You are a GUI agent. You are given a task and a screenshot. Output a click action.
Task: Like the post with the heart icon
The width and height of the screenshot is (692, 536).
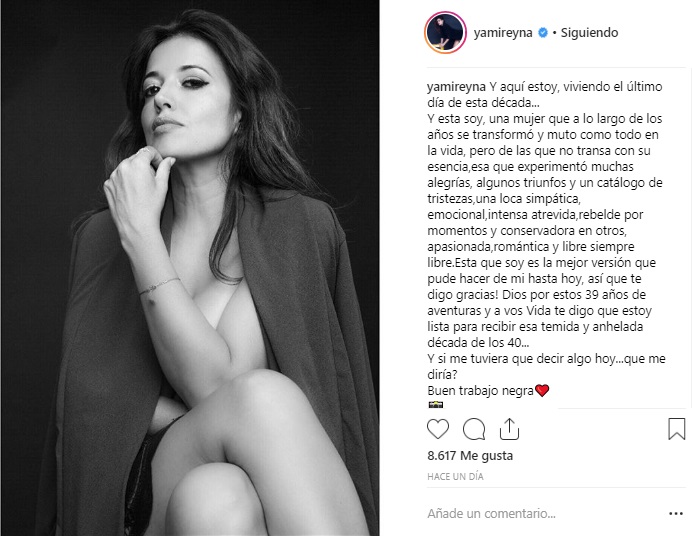(438, 429)
